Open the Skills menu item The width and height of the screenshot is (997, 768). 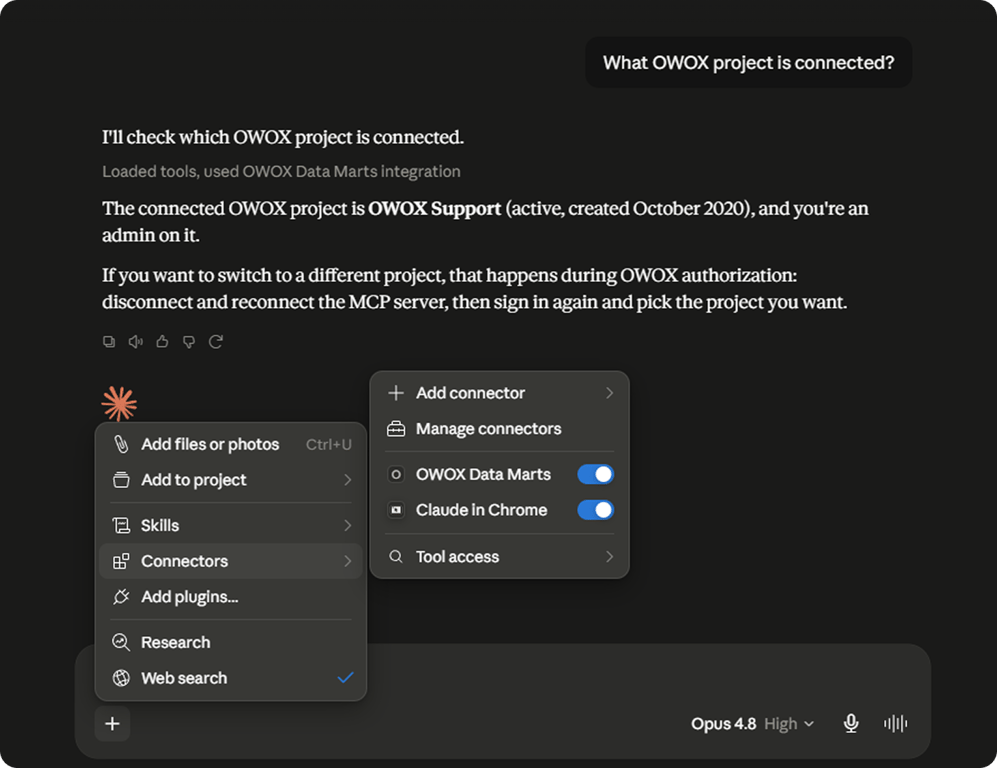[231, 525]
